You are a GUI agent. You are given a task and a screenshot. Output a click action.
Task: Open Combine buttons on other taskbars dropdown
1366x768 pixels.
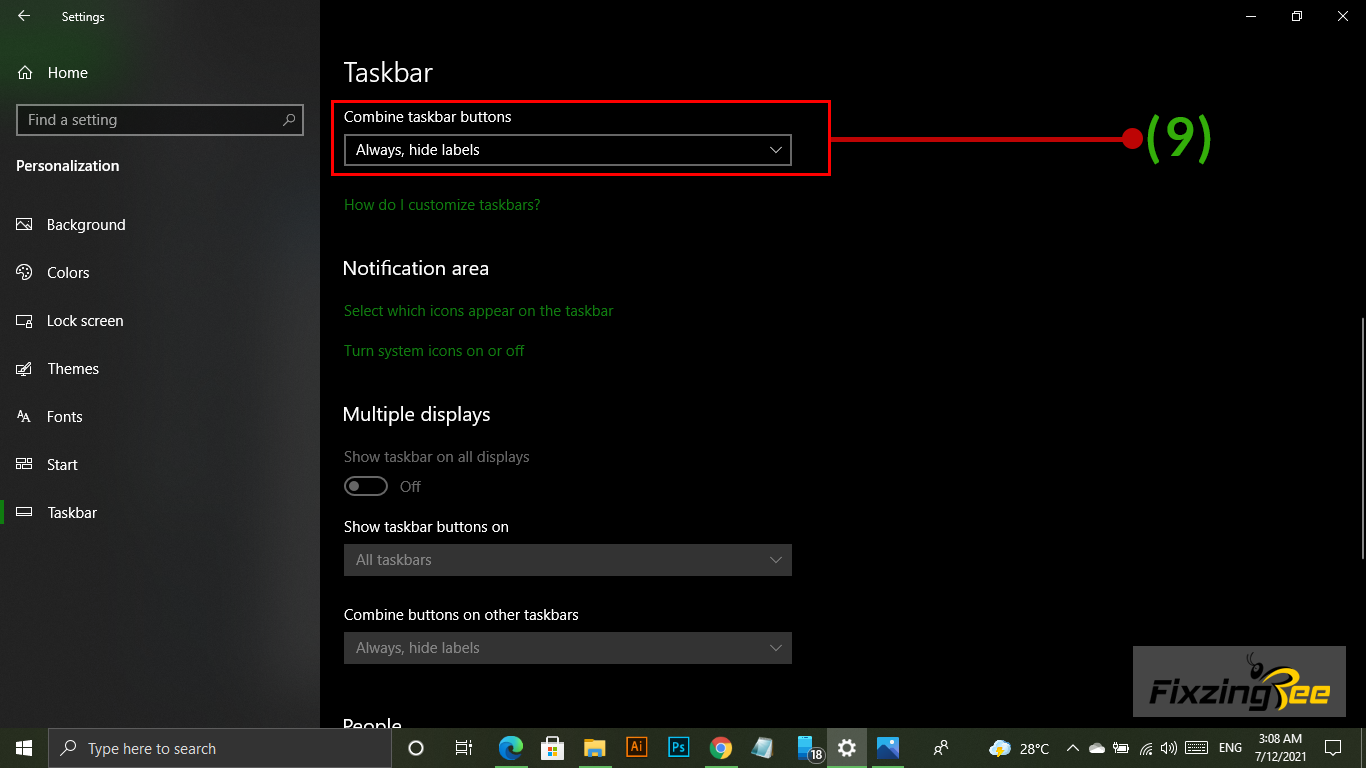point(567,648)
